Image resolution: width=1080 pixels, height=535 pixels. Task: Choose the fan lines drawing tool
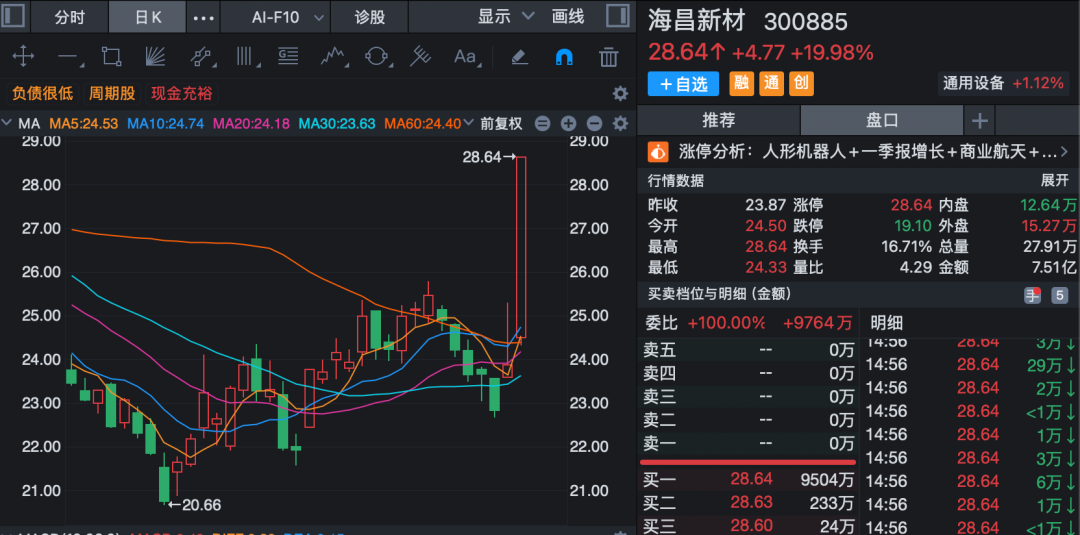(x=155, y=57)
